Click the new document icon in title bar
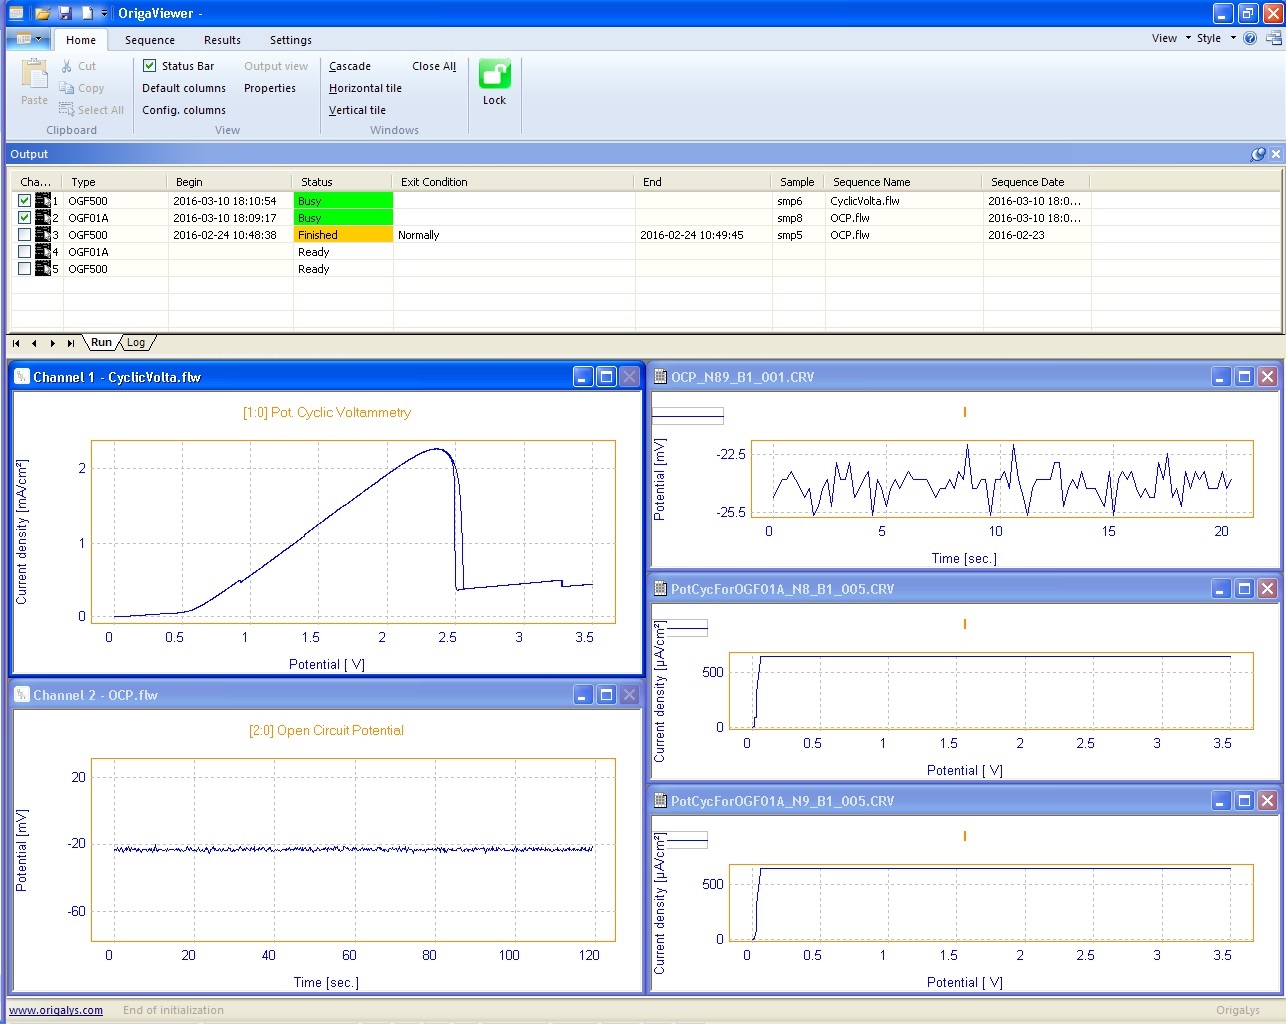This screenshot has width=1286, height=1024. [x=87, y=13]
